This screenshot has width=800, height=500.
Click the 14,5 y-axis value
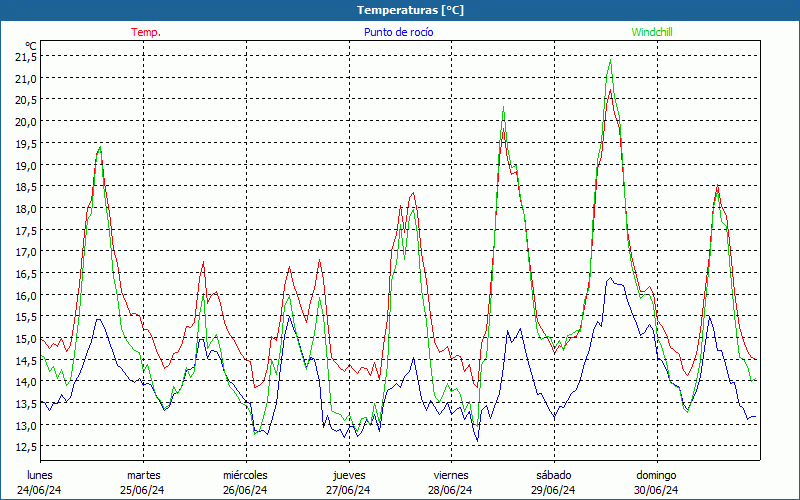pyautogui.click(x=26, y=361)
